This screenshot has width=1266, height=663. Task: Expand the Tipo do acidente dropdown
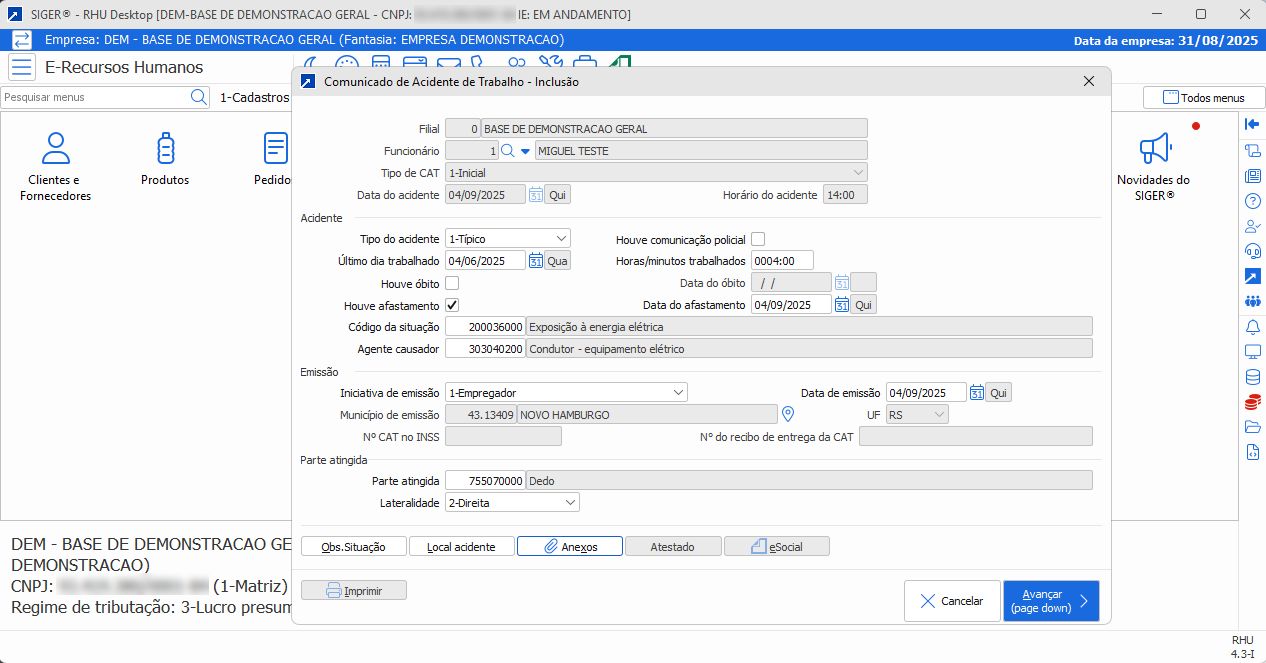click(560, 239)
